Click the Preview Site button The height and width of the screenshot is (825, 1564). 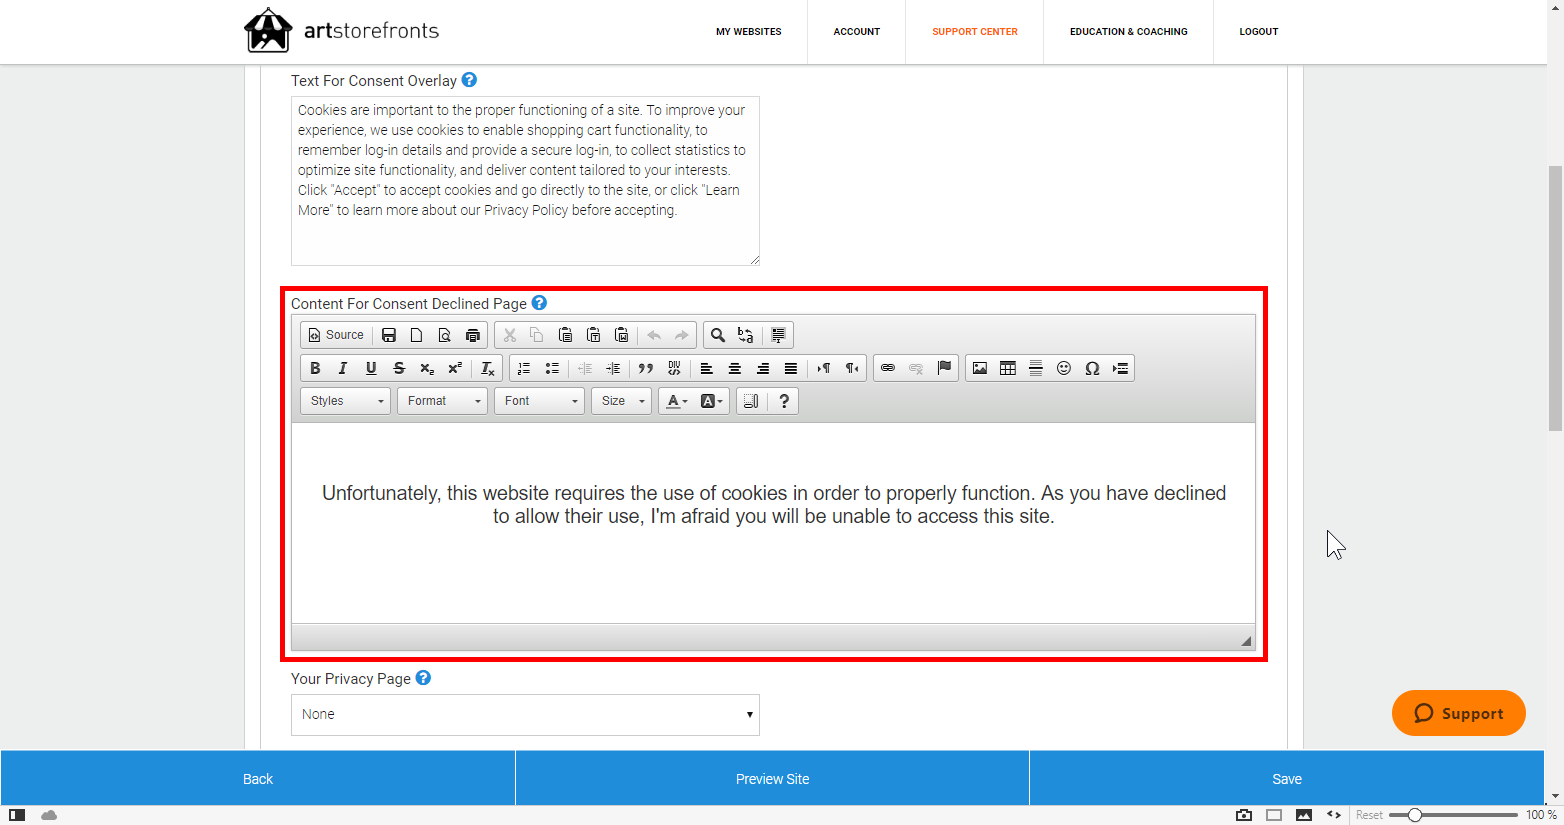click(772, 779)
